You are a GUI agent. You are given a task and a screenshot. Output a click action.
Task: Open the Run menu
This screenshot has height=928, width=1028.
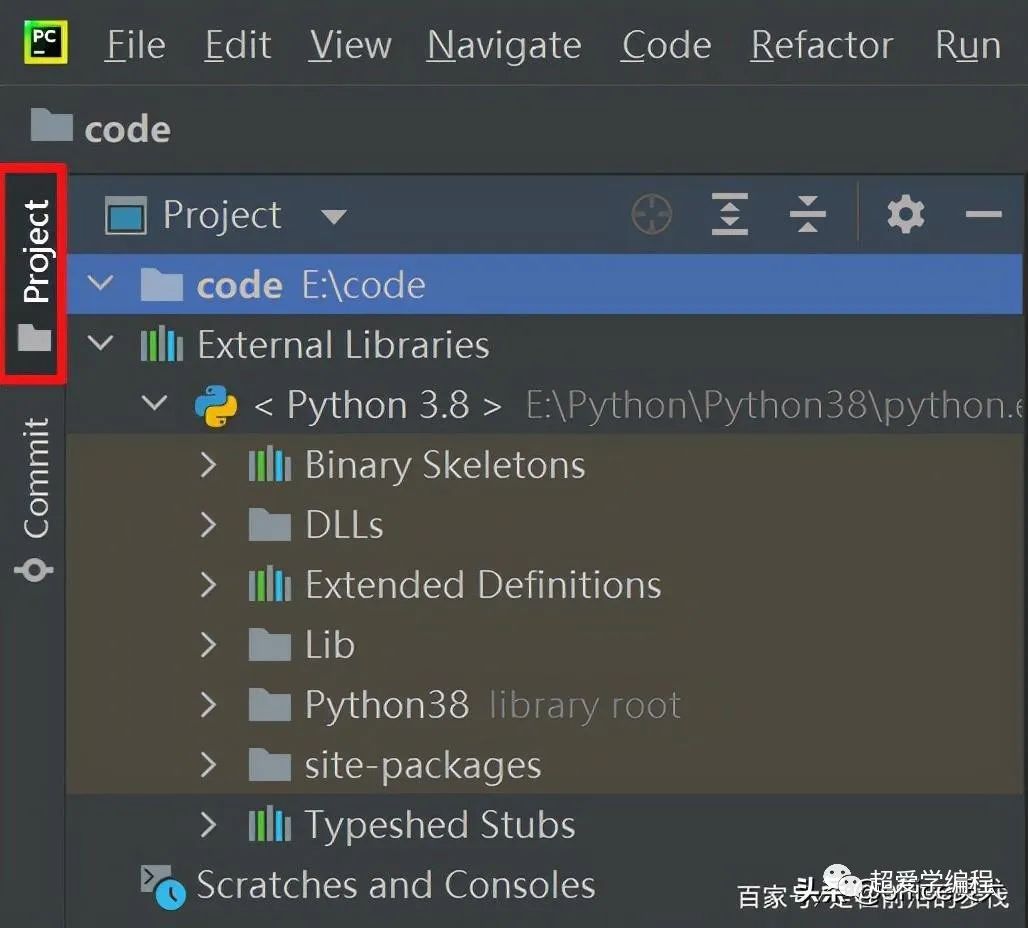pos(968,45)
